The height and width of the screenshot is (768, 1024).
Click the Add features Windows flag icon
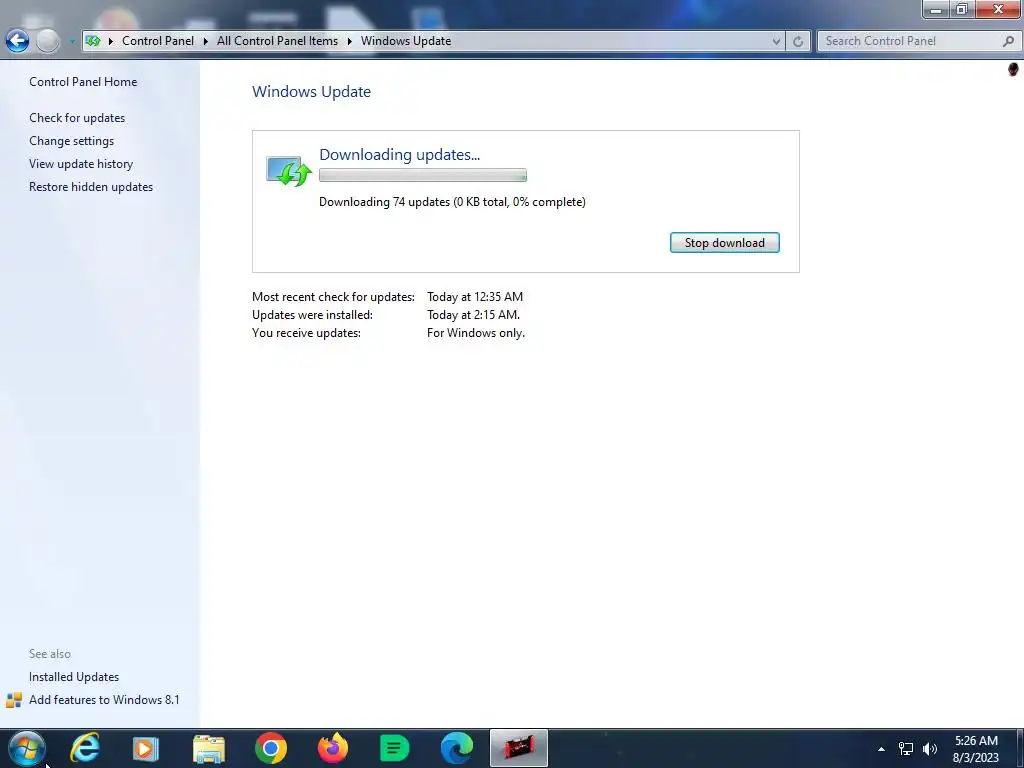click(14, 701)
